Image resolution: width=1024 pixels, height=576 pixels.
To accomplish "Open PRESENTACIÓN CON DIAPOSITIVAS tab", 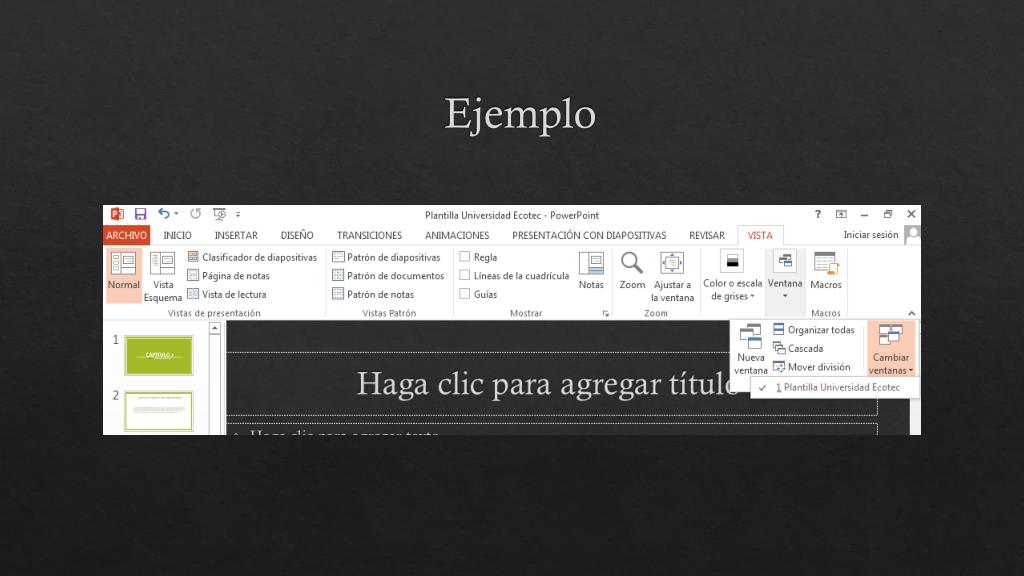I will coord(589,235).
